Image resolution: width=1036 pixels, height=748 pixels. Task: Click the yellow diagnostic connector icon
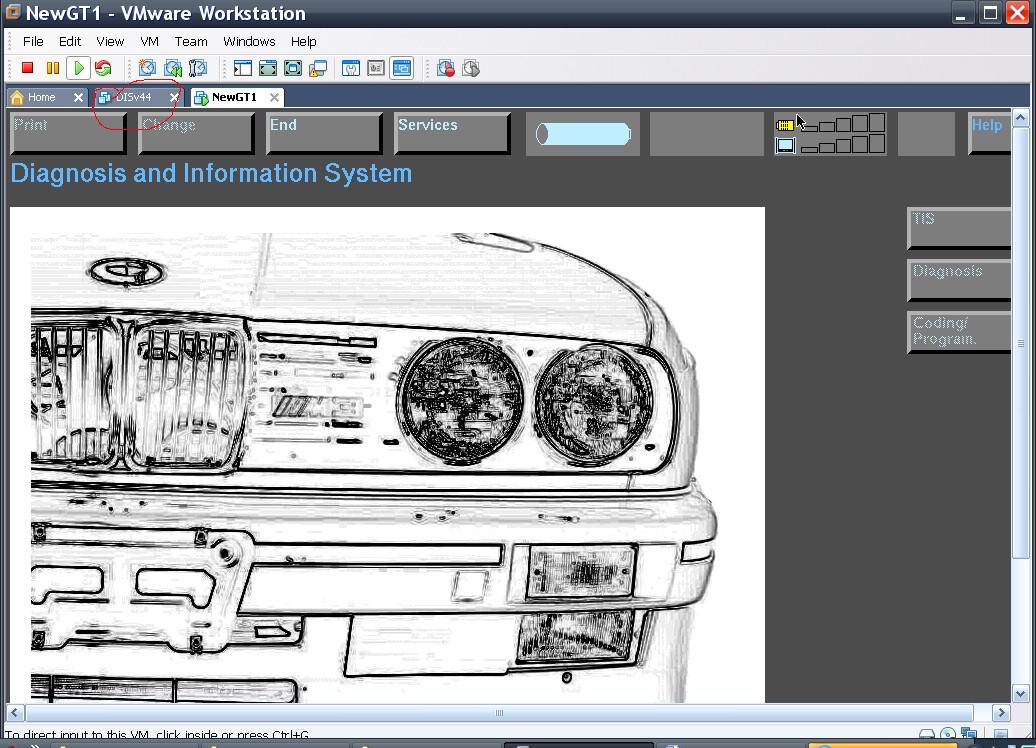(784, 125)
